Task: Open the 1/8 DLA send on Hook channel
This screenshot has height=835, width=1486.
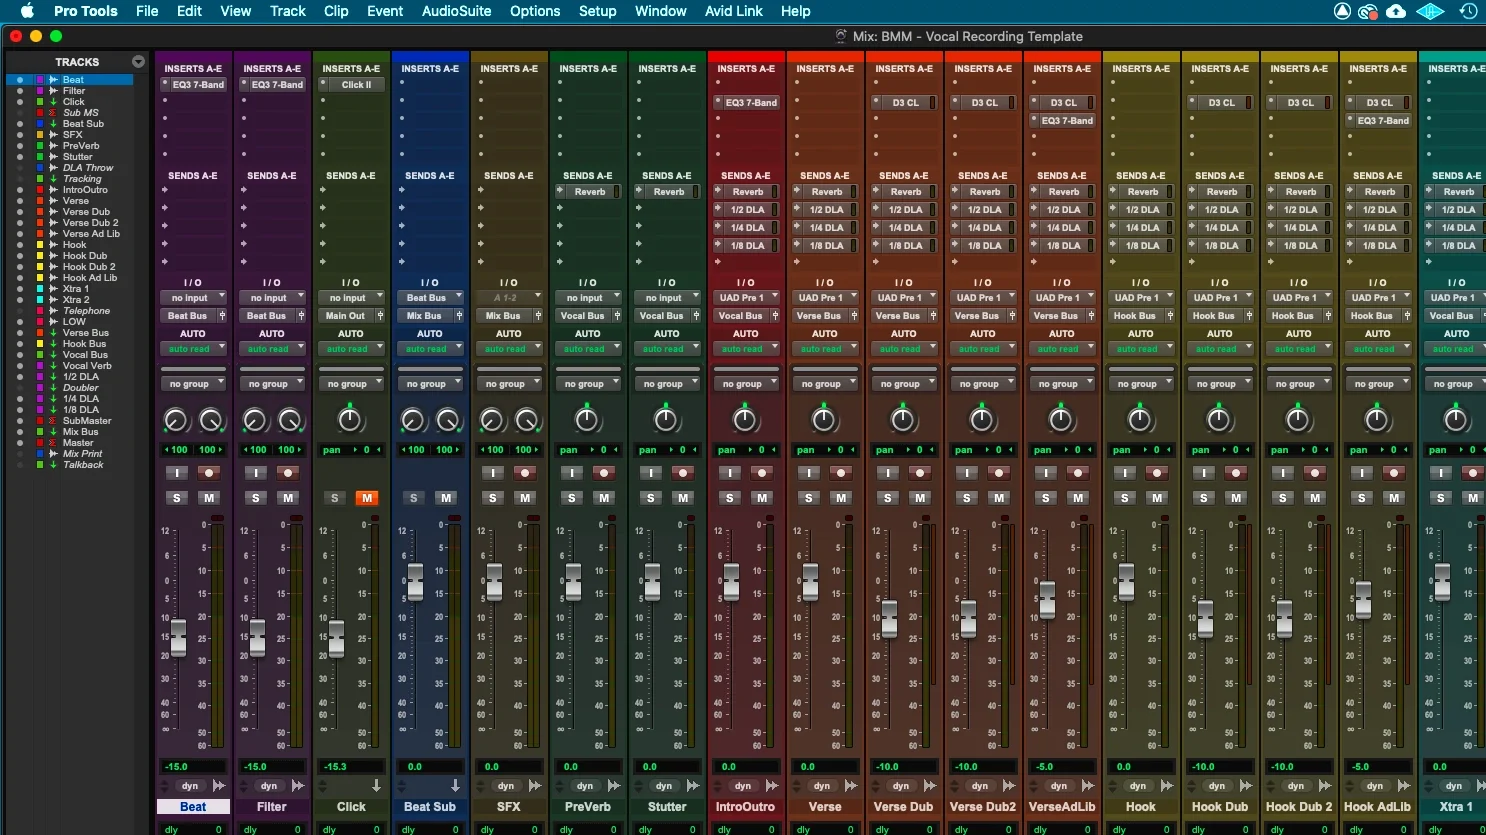Action: [1143, 246]
